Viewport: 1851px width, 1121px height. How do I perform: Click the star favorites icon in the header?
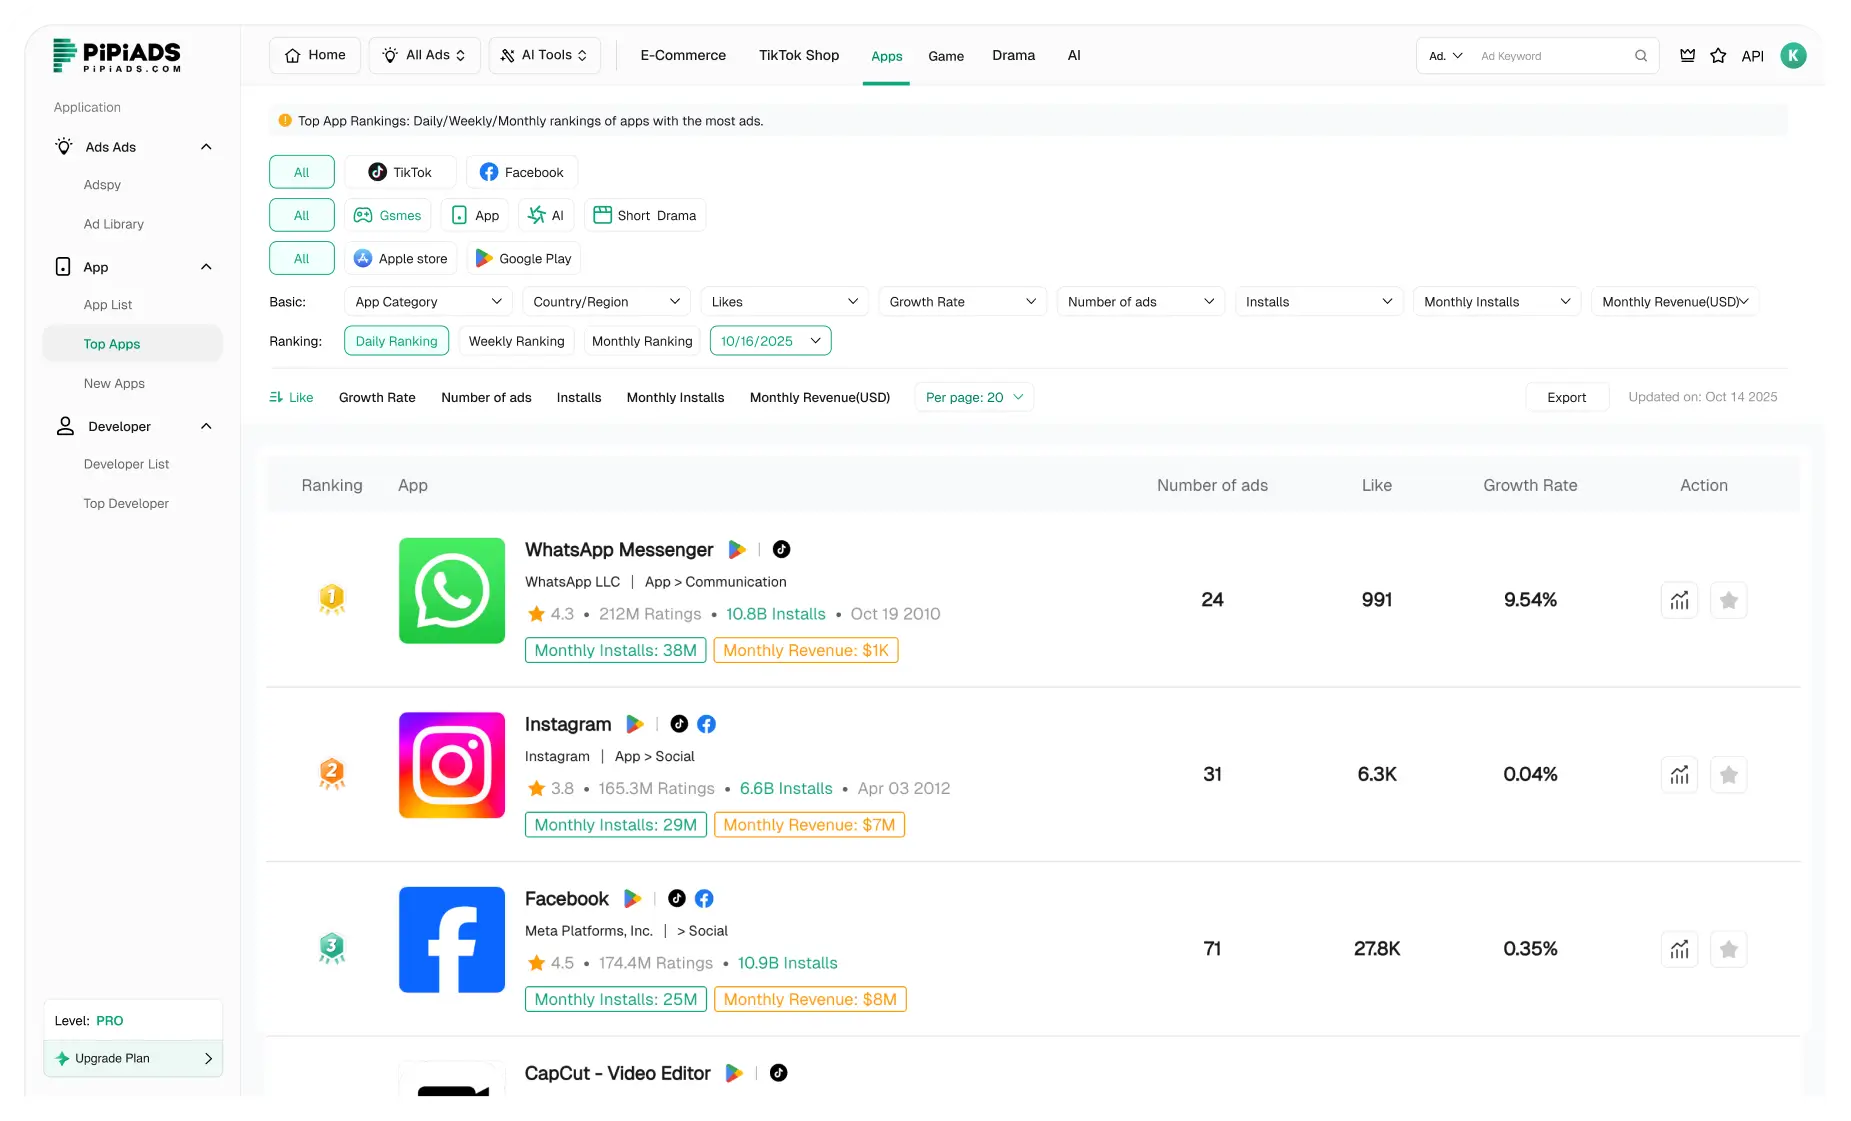click(1718, 56)
